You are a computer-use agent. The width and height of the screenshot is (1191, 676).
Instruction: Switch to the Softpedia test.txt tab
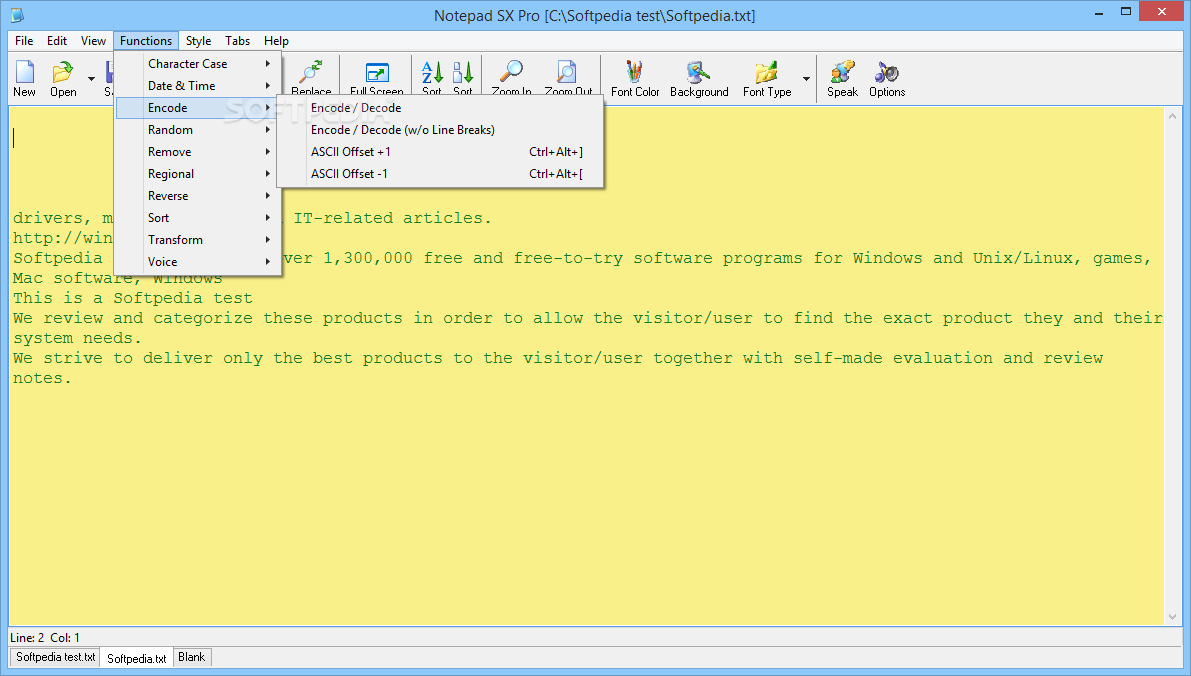click(55, 657)
